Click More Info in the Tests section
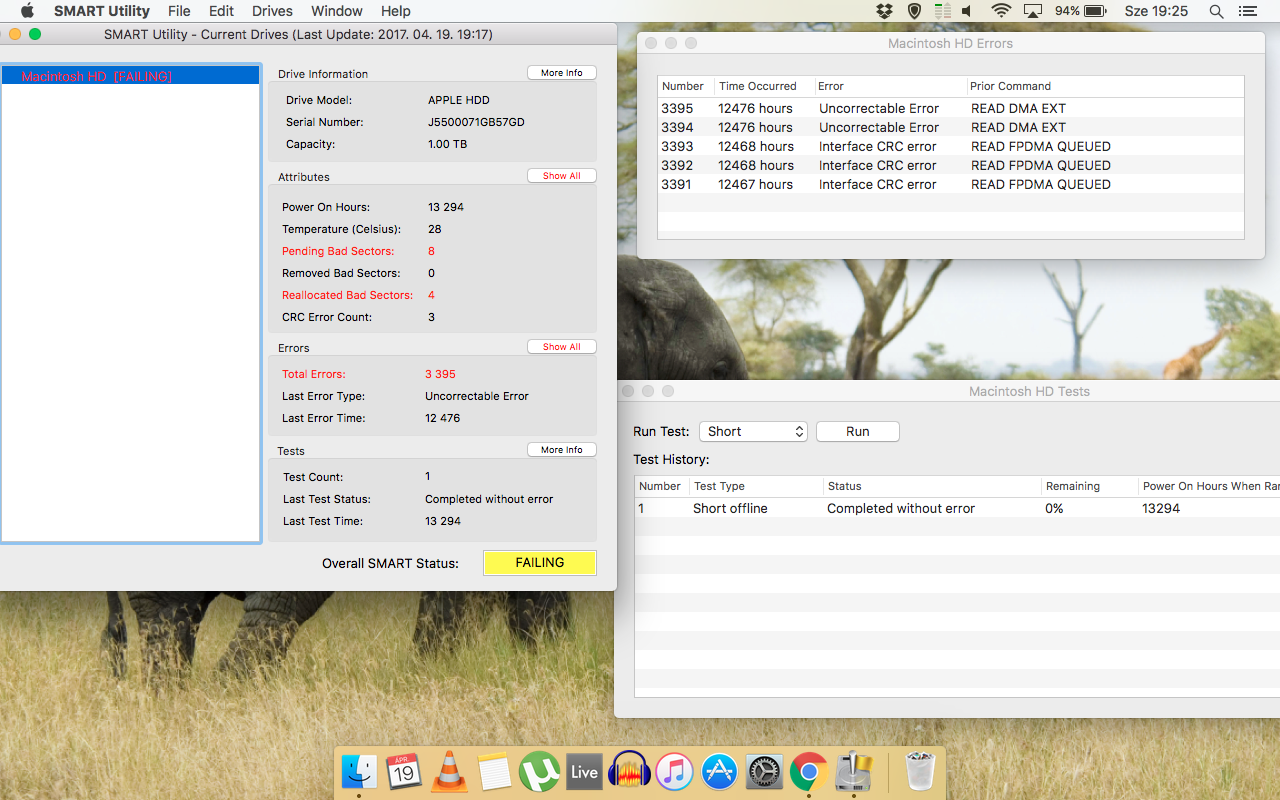 point(562,450)
